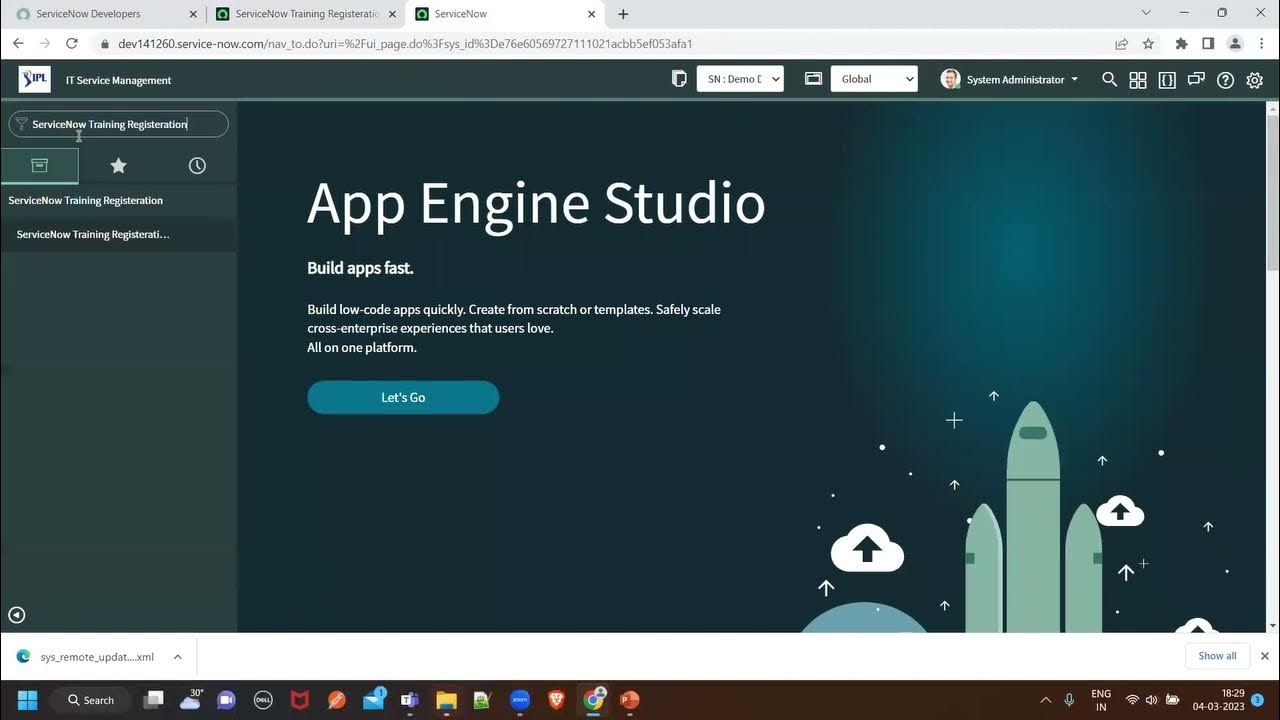Open the ENG IN language switcher
Image resolution: width=1280 pixels, height=720 pixels.
tap(1100, 700)
